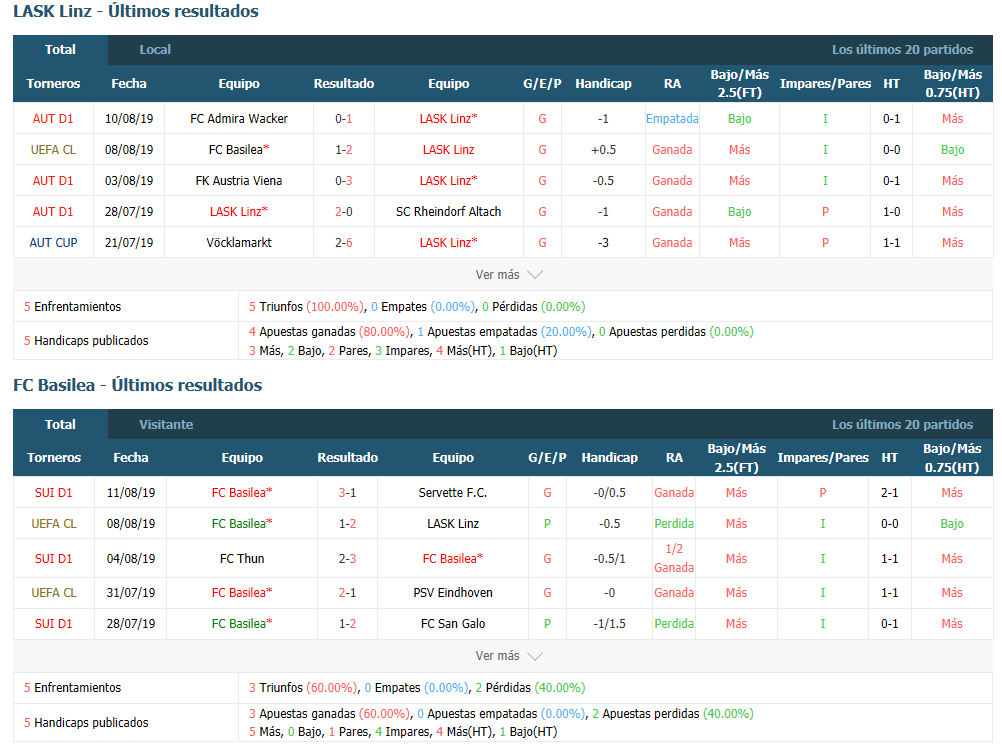Viewport: 1002px width, 751px height.
Task: Click date 21/07/19 in LASK Linz table
Action: [x=129, y=243]
